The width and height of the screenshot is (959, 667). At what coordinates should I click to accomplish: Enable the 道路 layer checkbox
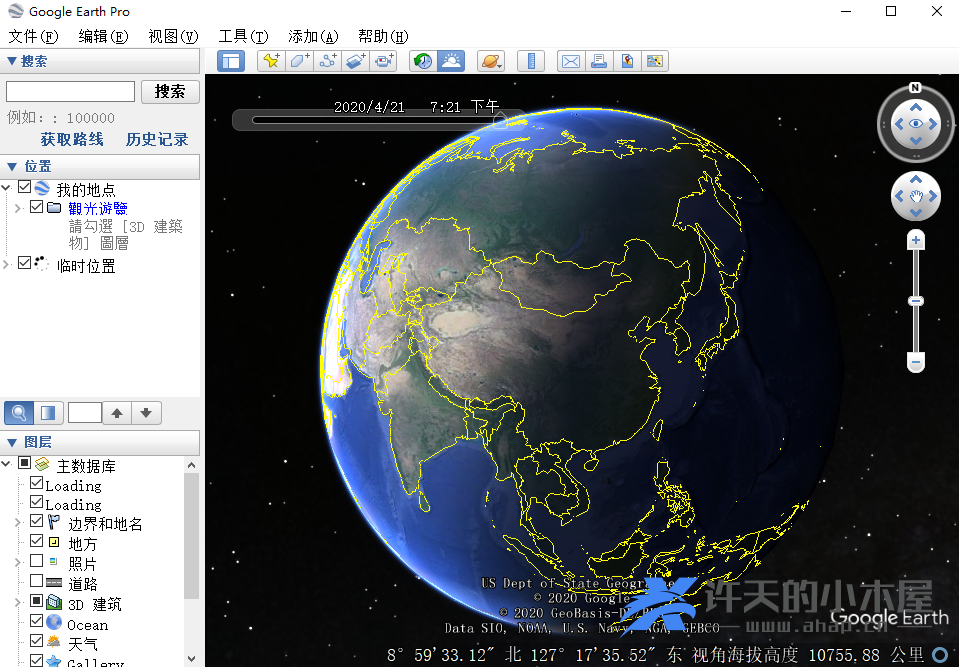37,580
